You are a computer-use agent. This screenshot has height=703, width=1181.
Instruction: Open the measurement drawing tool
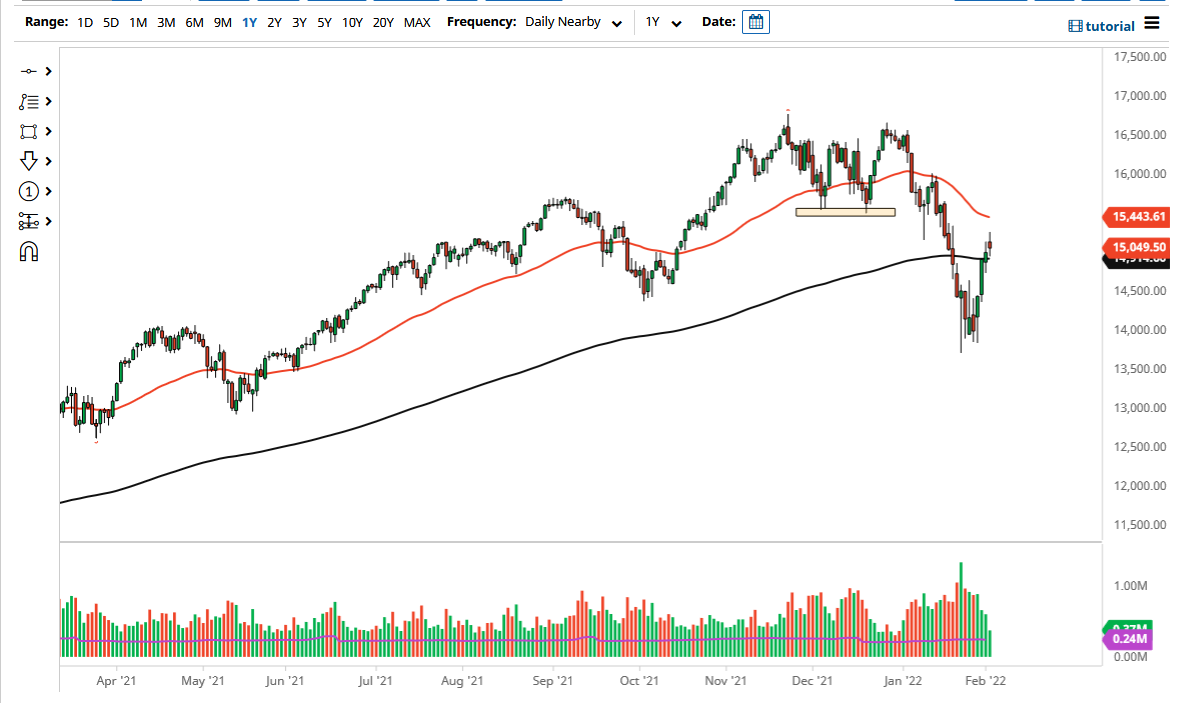tap(27, 221)
